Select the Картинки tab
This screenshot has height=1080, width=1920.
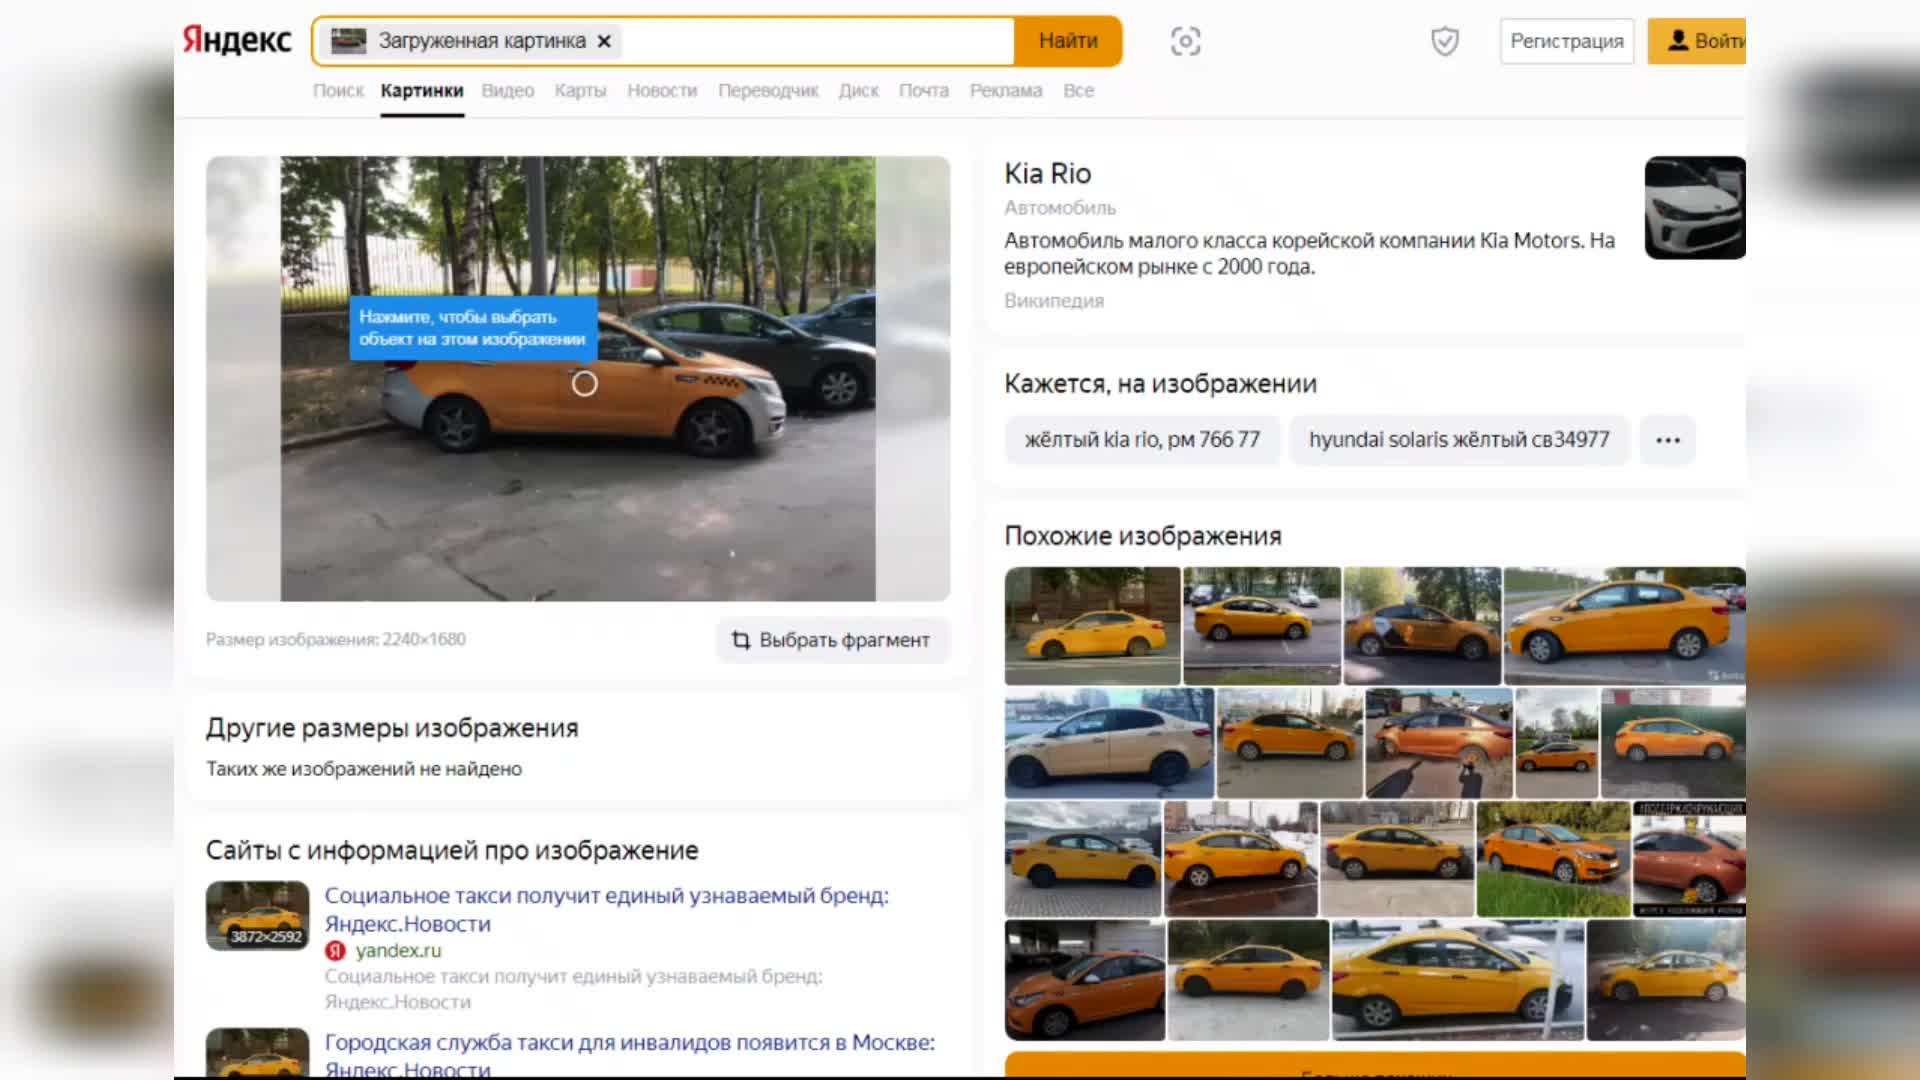[x=422, y=90]
